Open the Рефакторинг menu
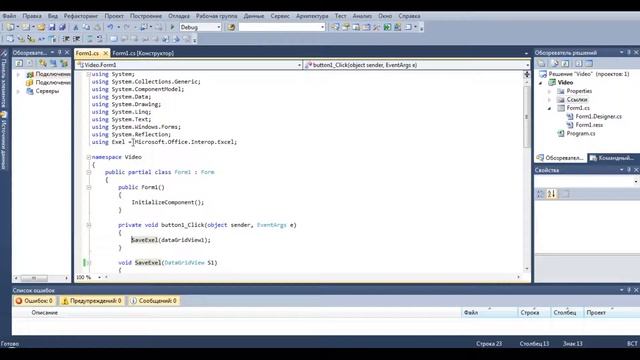This screenshot has height=360, width=640. [x=81, y=16]
